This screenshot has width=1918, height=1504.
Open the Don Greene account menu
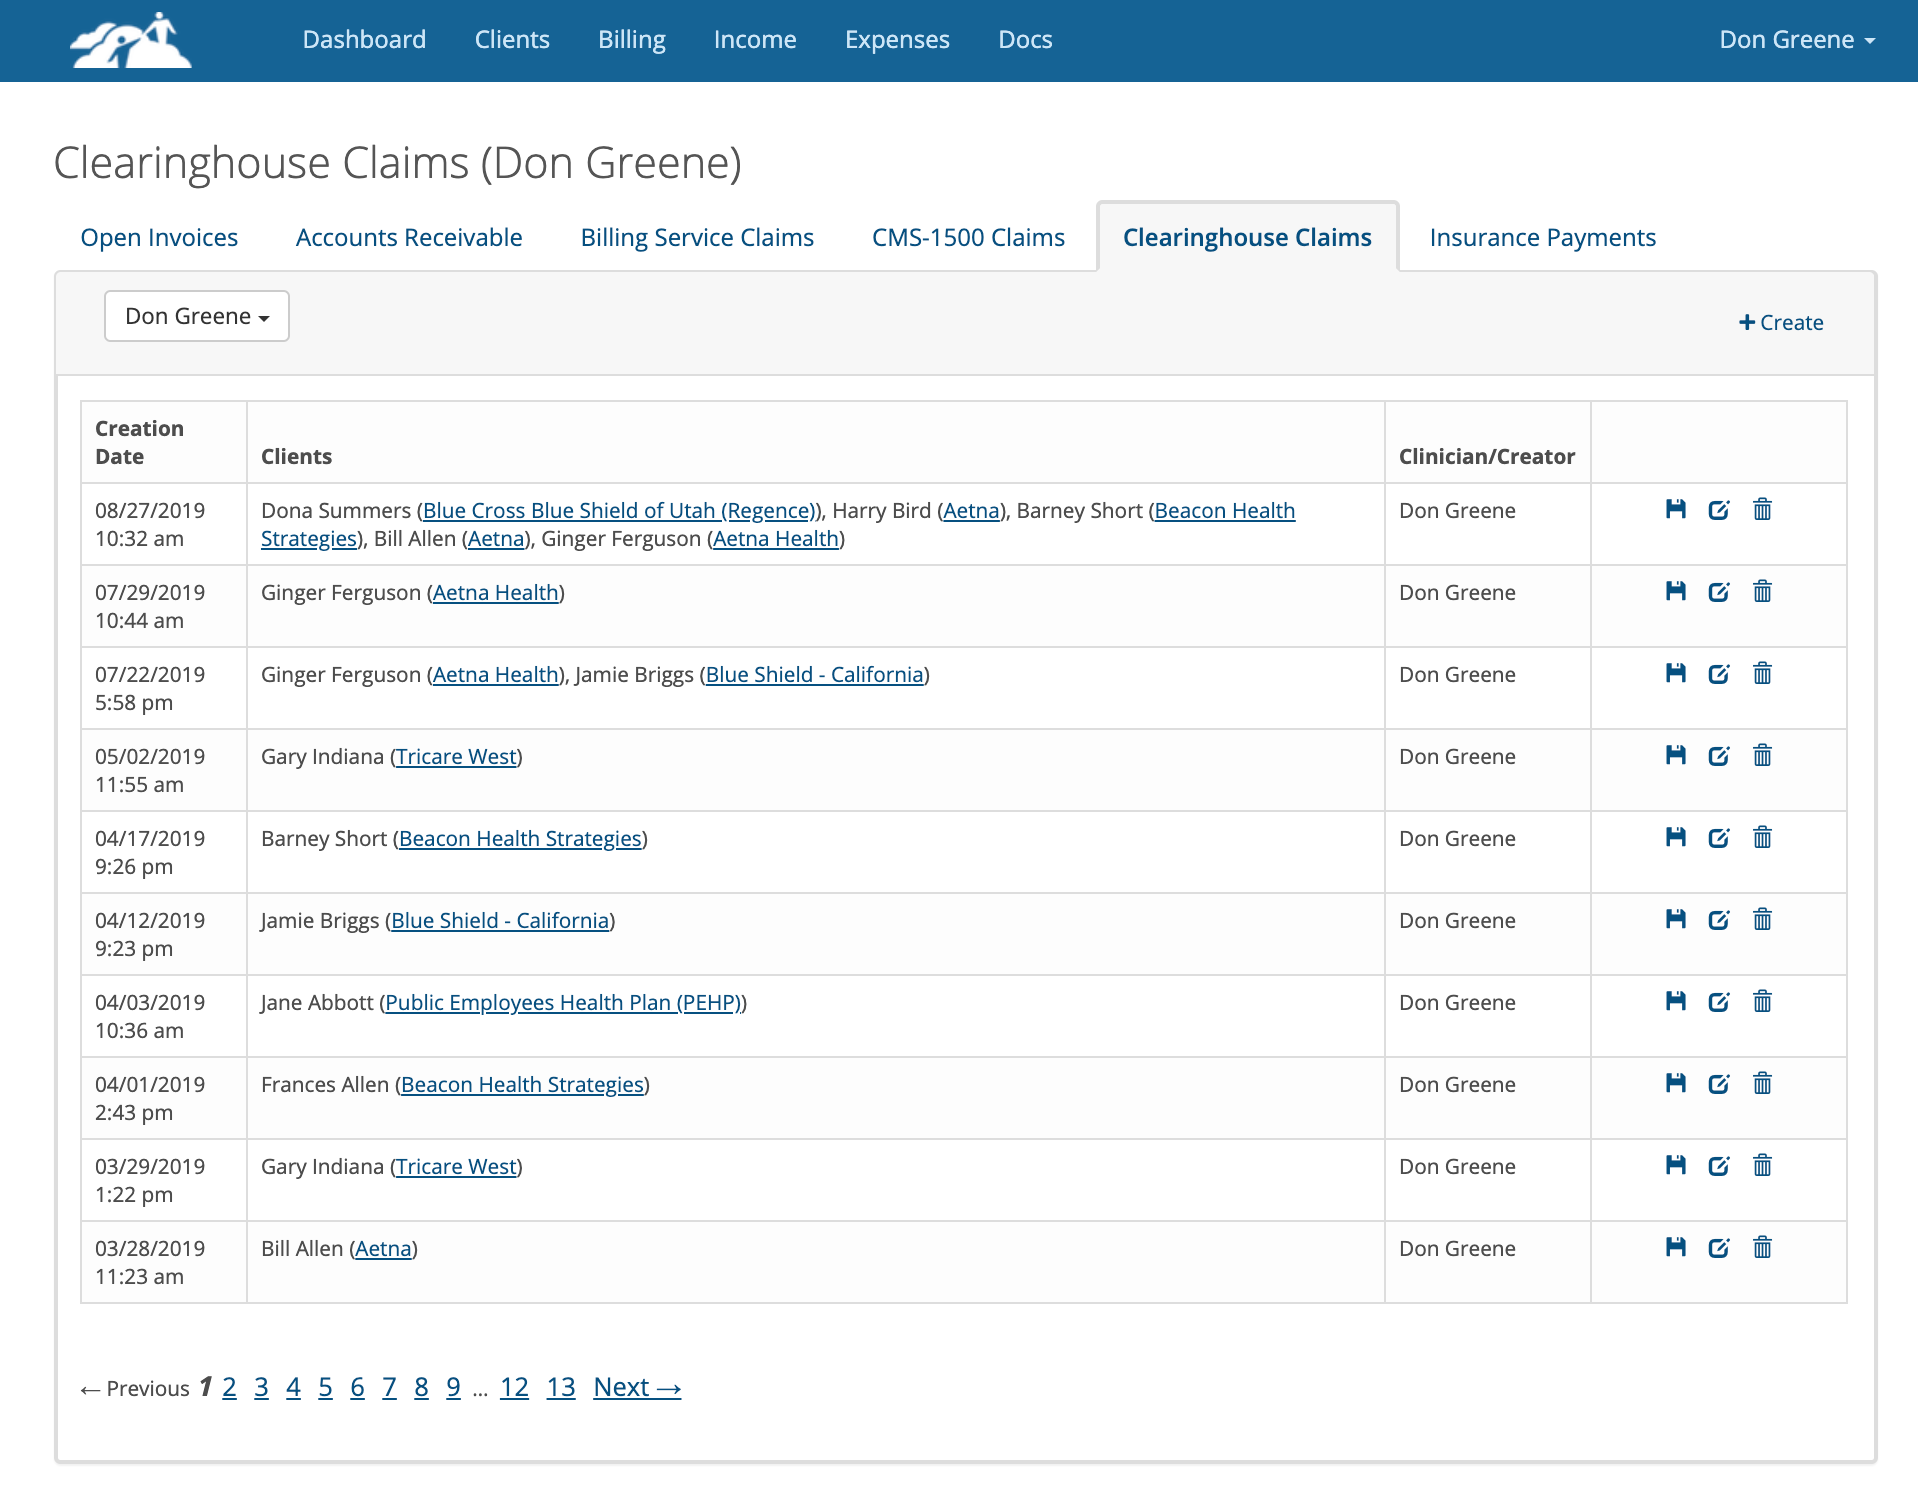pos(1795,40)
